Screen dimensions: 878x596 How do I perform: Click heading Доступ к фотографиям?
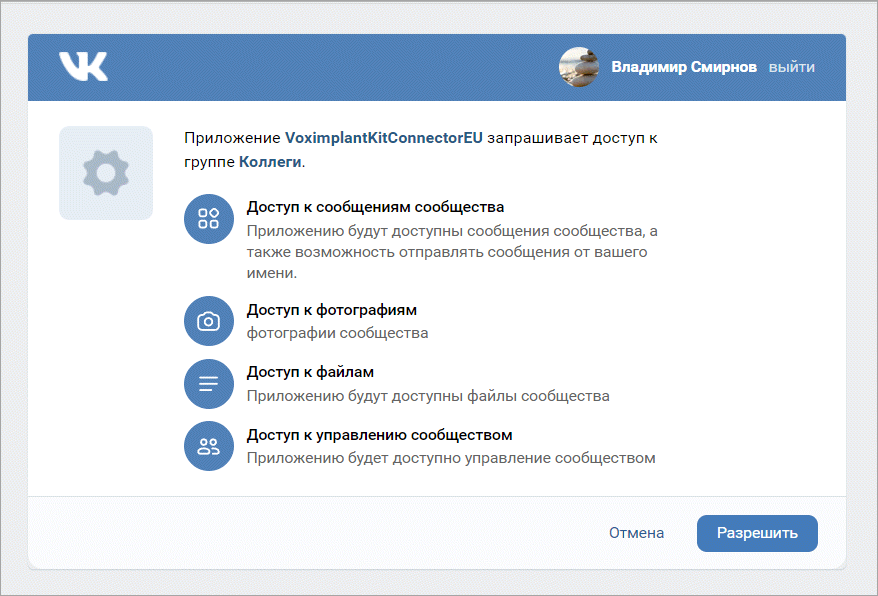click(x=331, y=310)
